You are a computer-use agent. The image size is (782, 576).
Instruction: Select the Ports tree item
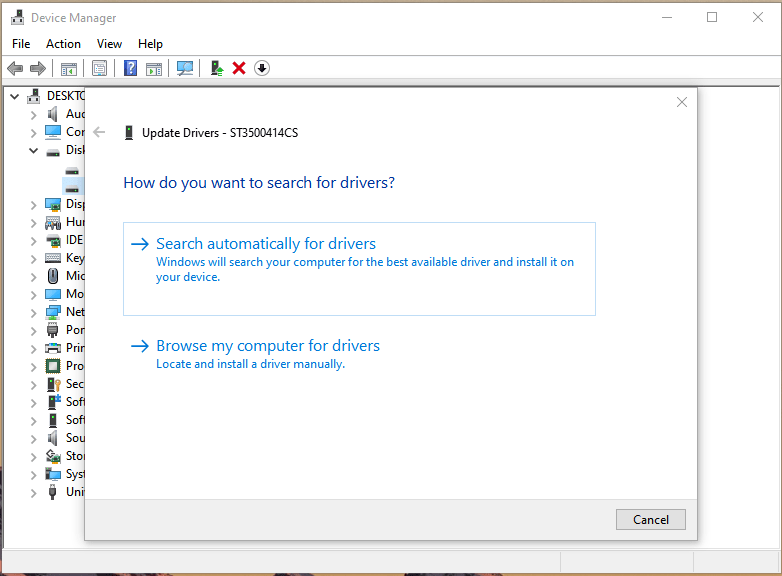point(75,330)
